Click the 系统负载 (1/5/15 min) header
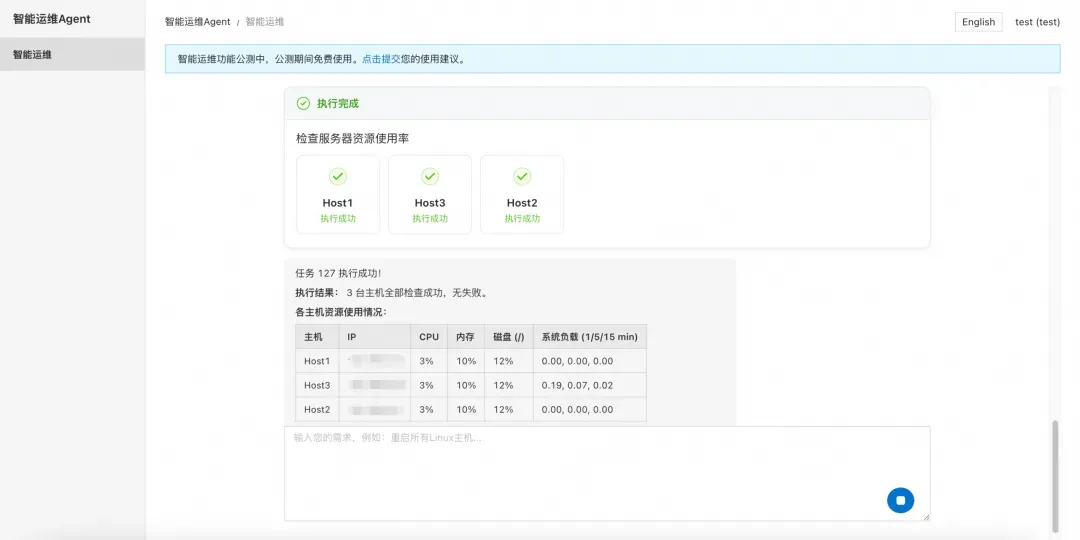 click(590, 337)
